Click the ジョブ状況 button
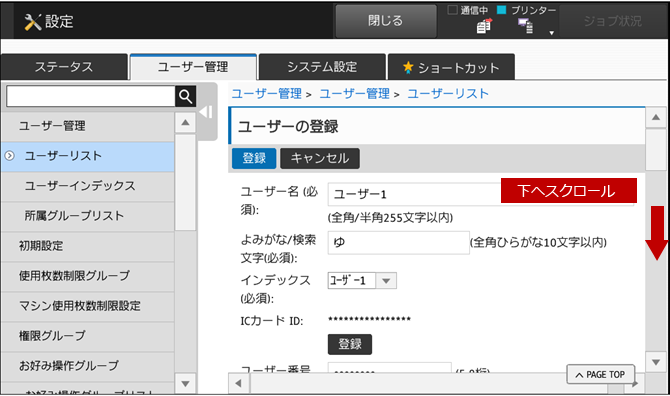670x396 pixels. click(613, 21)
